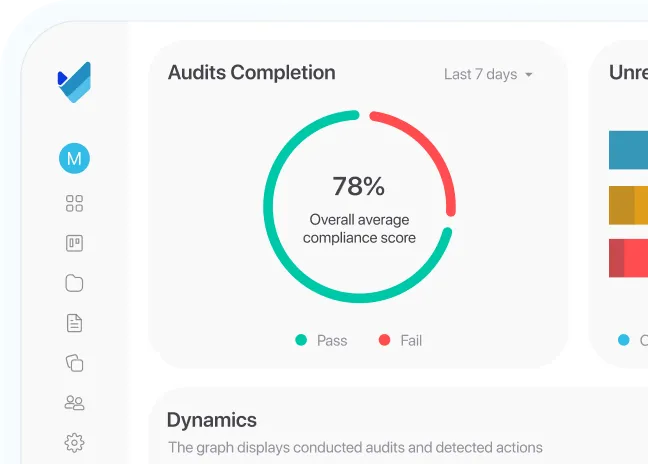Click the 78% compliance score value
Viewport: 648px width, 464px height.
point(359,186)
